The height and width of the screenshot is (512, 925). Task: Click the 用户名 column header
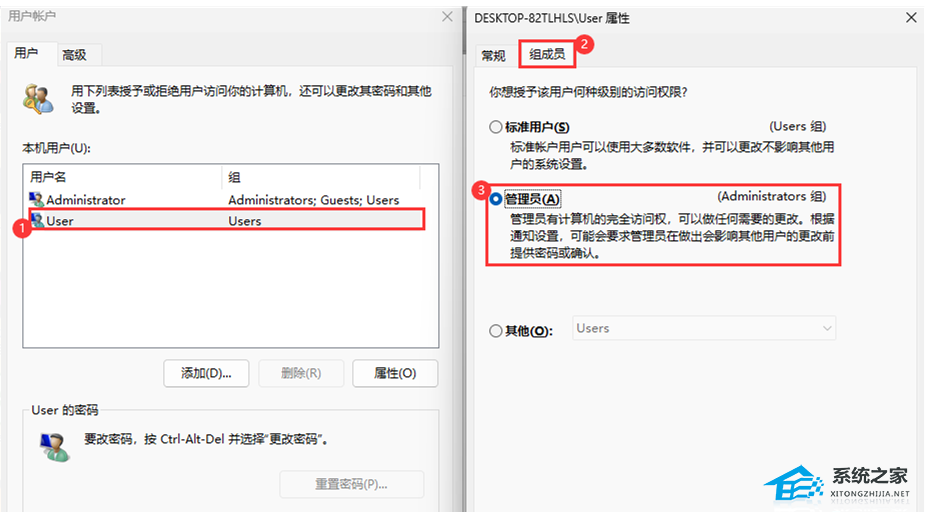click(123, 177)
